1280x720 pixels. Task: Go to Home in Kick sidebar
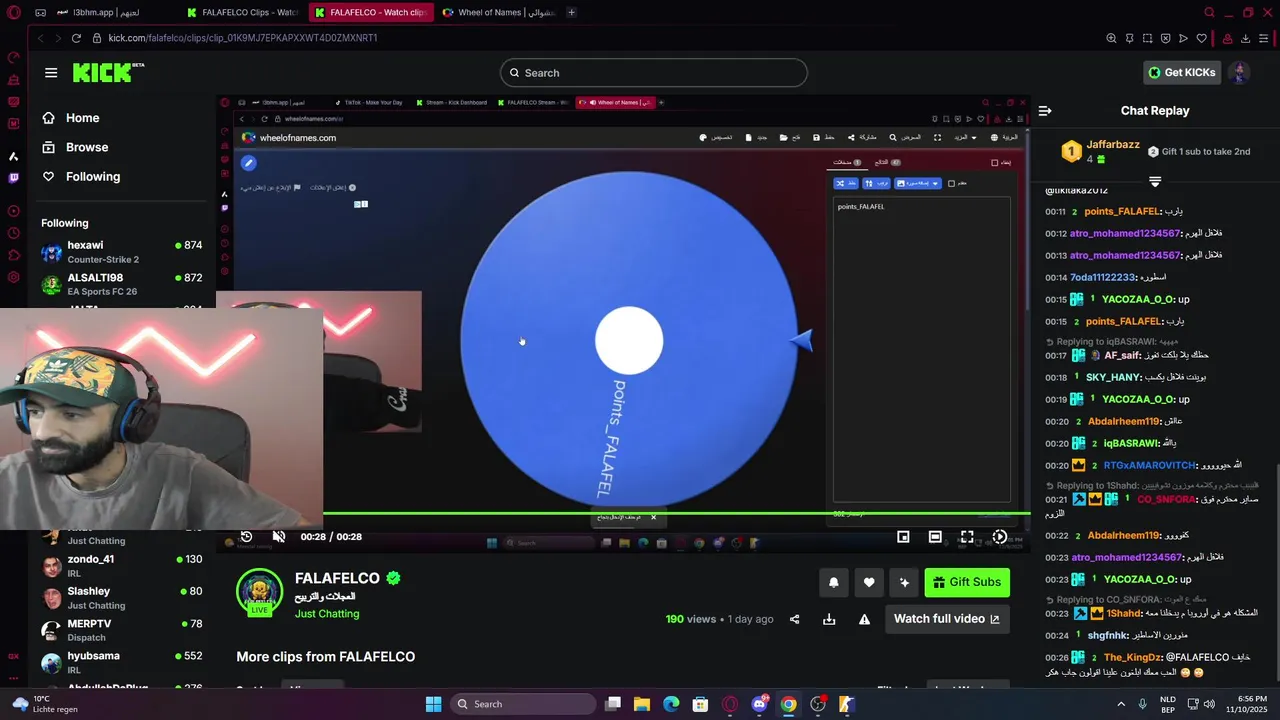click(x=82, y=118)
